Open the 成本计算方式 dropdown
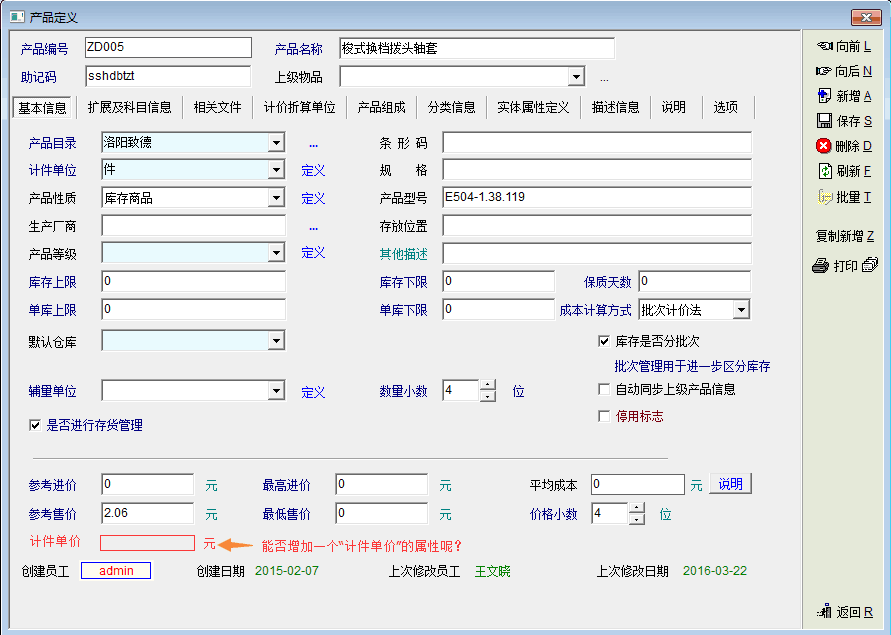This screenshot has width=891, height=635. point(740,310)
